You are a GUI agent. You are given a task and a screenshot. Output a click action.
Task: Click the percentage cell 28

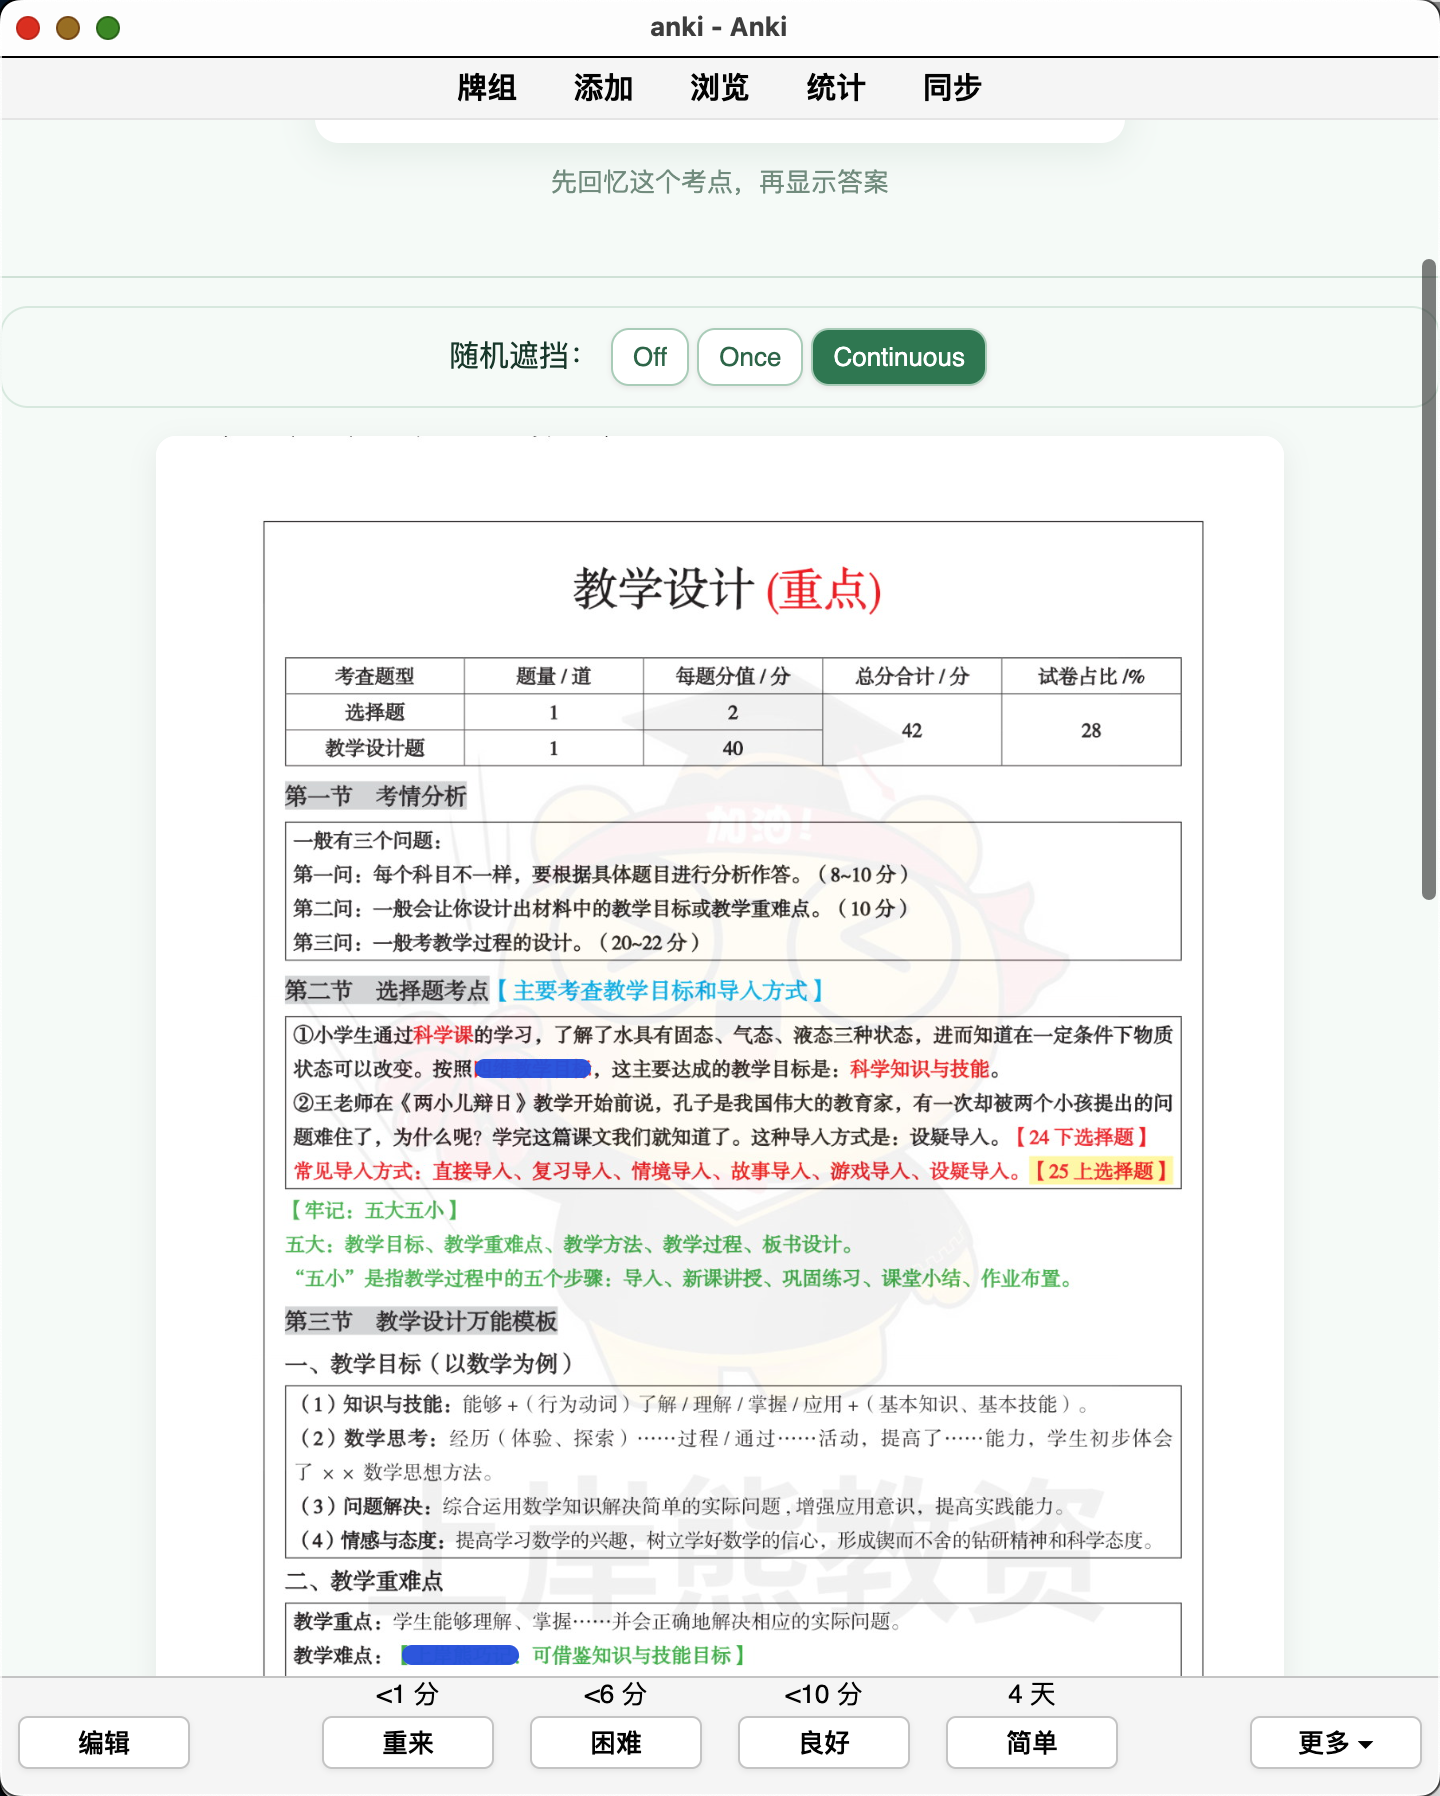click(x=1091, y=730)
